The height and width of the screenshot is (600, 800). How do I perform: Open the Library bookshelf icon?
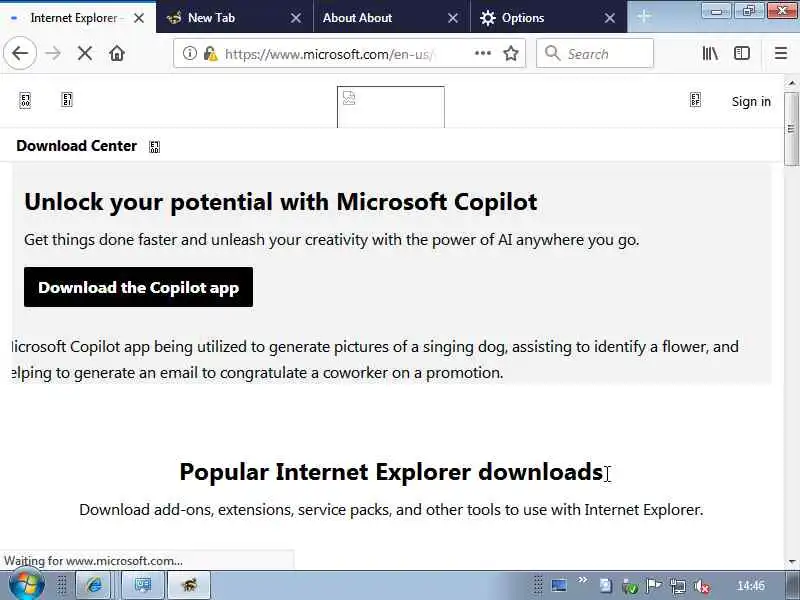pos(710,53)
